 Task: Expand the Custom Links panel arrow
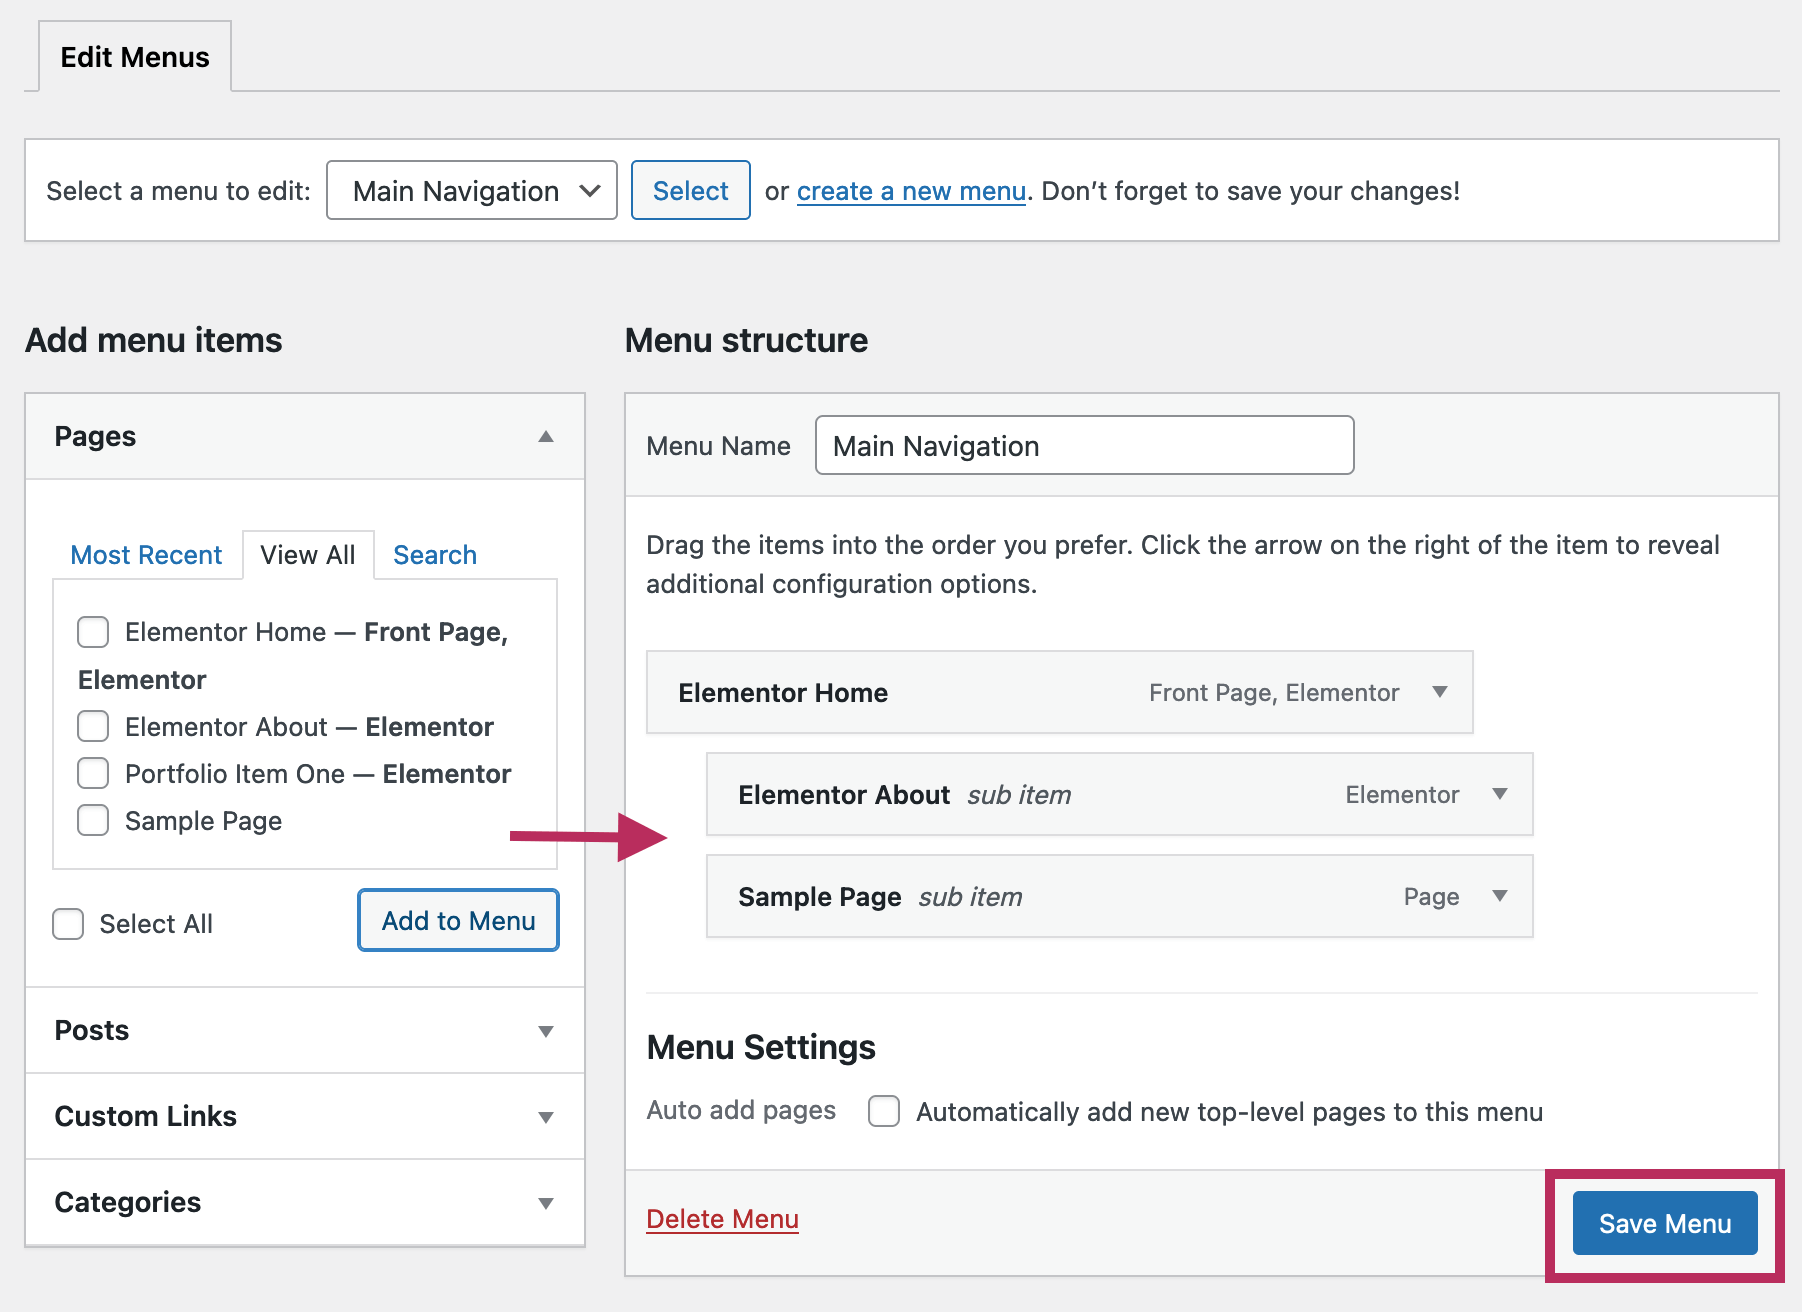[x=545, y=1117]
